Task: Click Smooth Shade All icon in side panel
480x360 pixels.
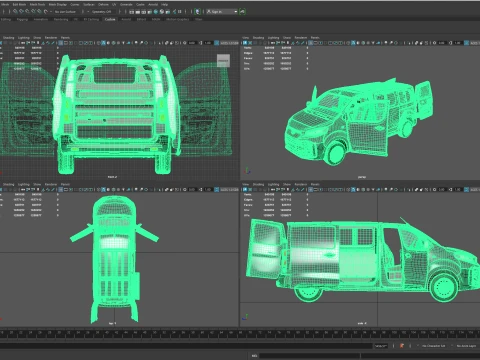Action: [353, 189]
